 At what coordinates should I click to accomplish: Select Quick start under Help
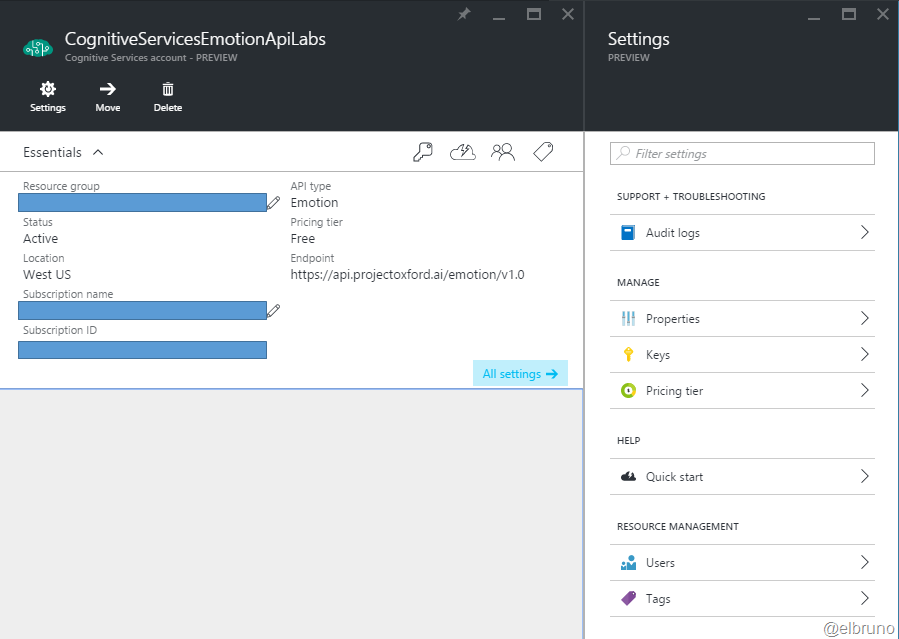674,477
